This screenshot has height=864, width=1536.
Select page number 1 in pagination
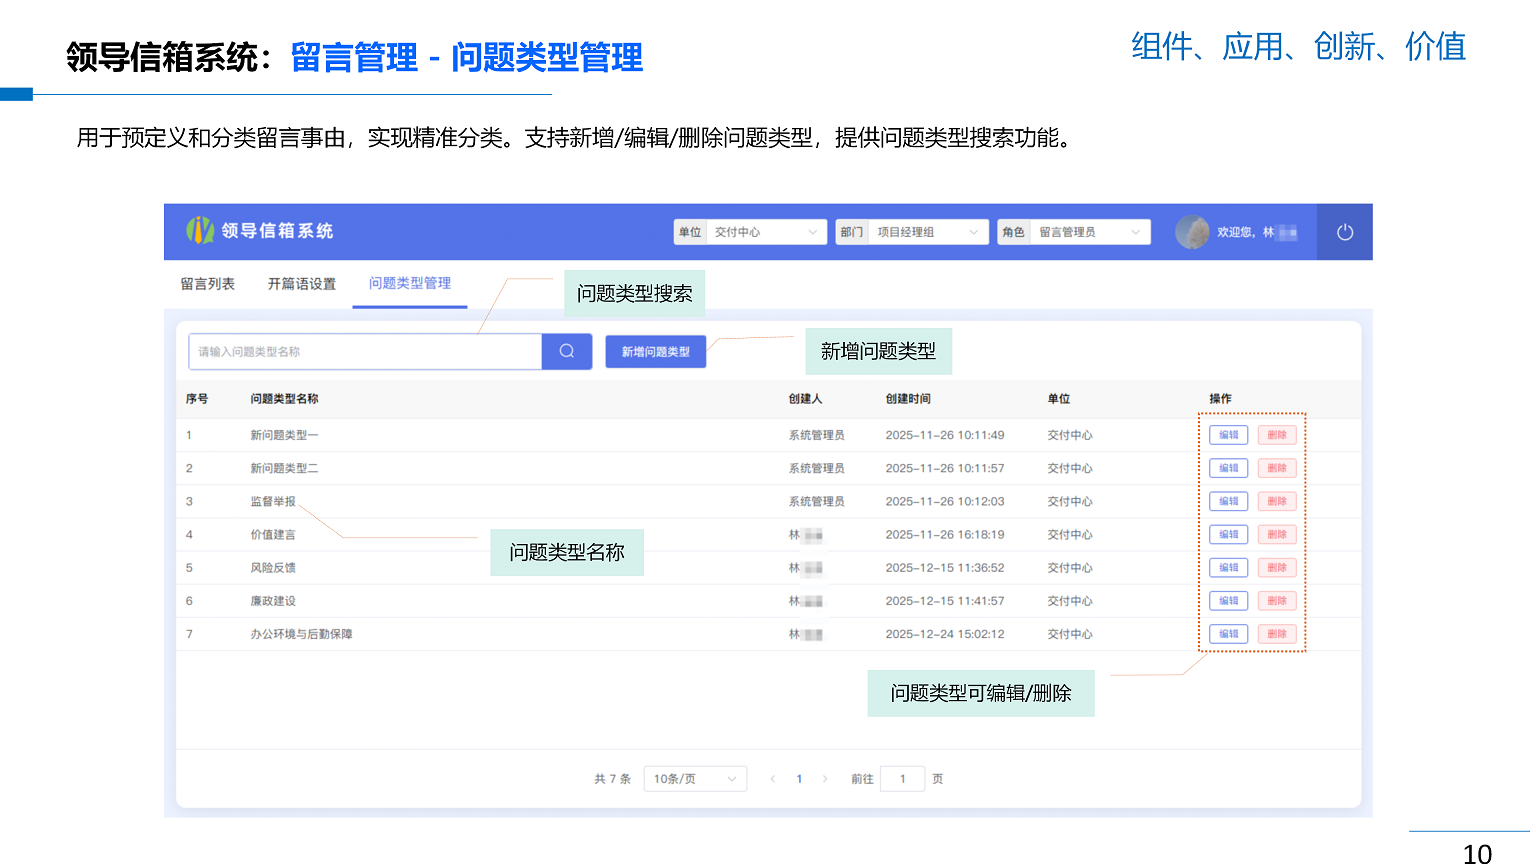799,778
